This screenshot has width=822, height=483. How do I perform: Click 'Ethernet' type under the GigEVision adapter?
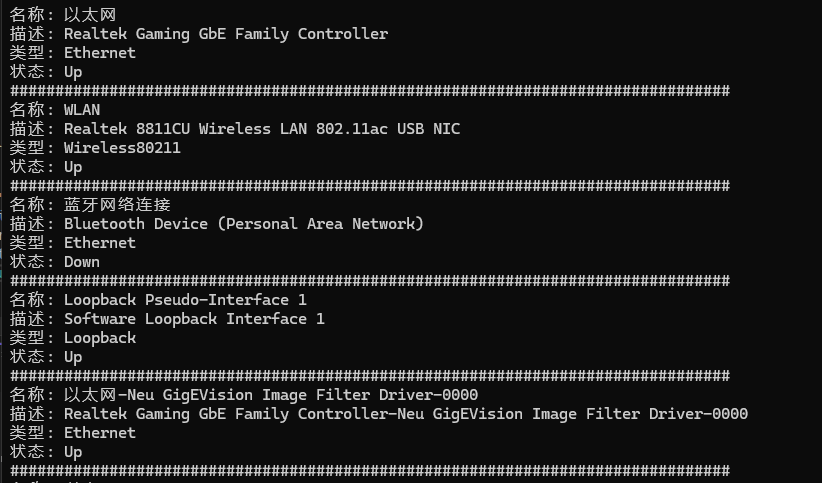100,433
